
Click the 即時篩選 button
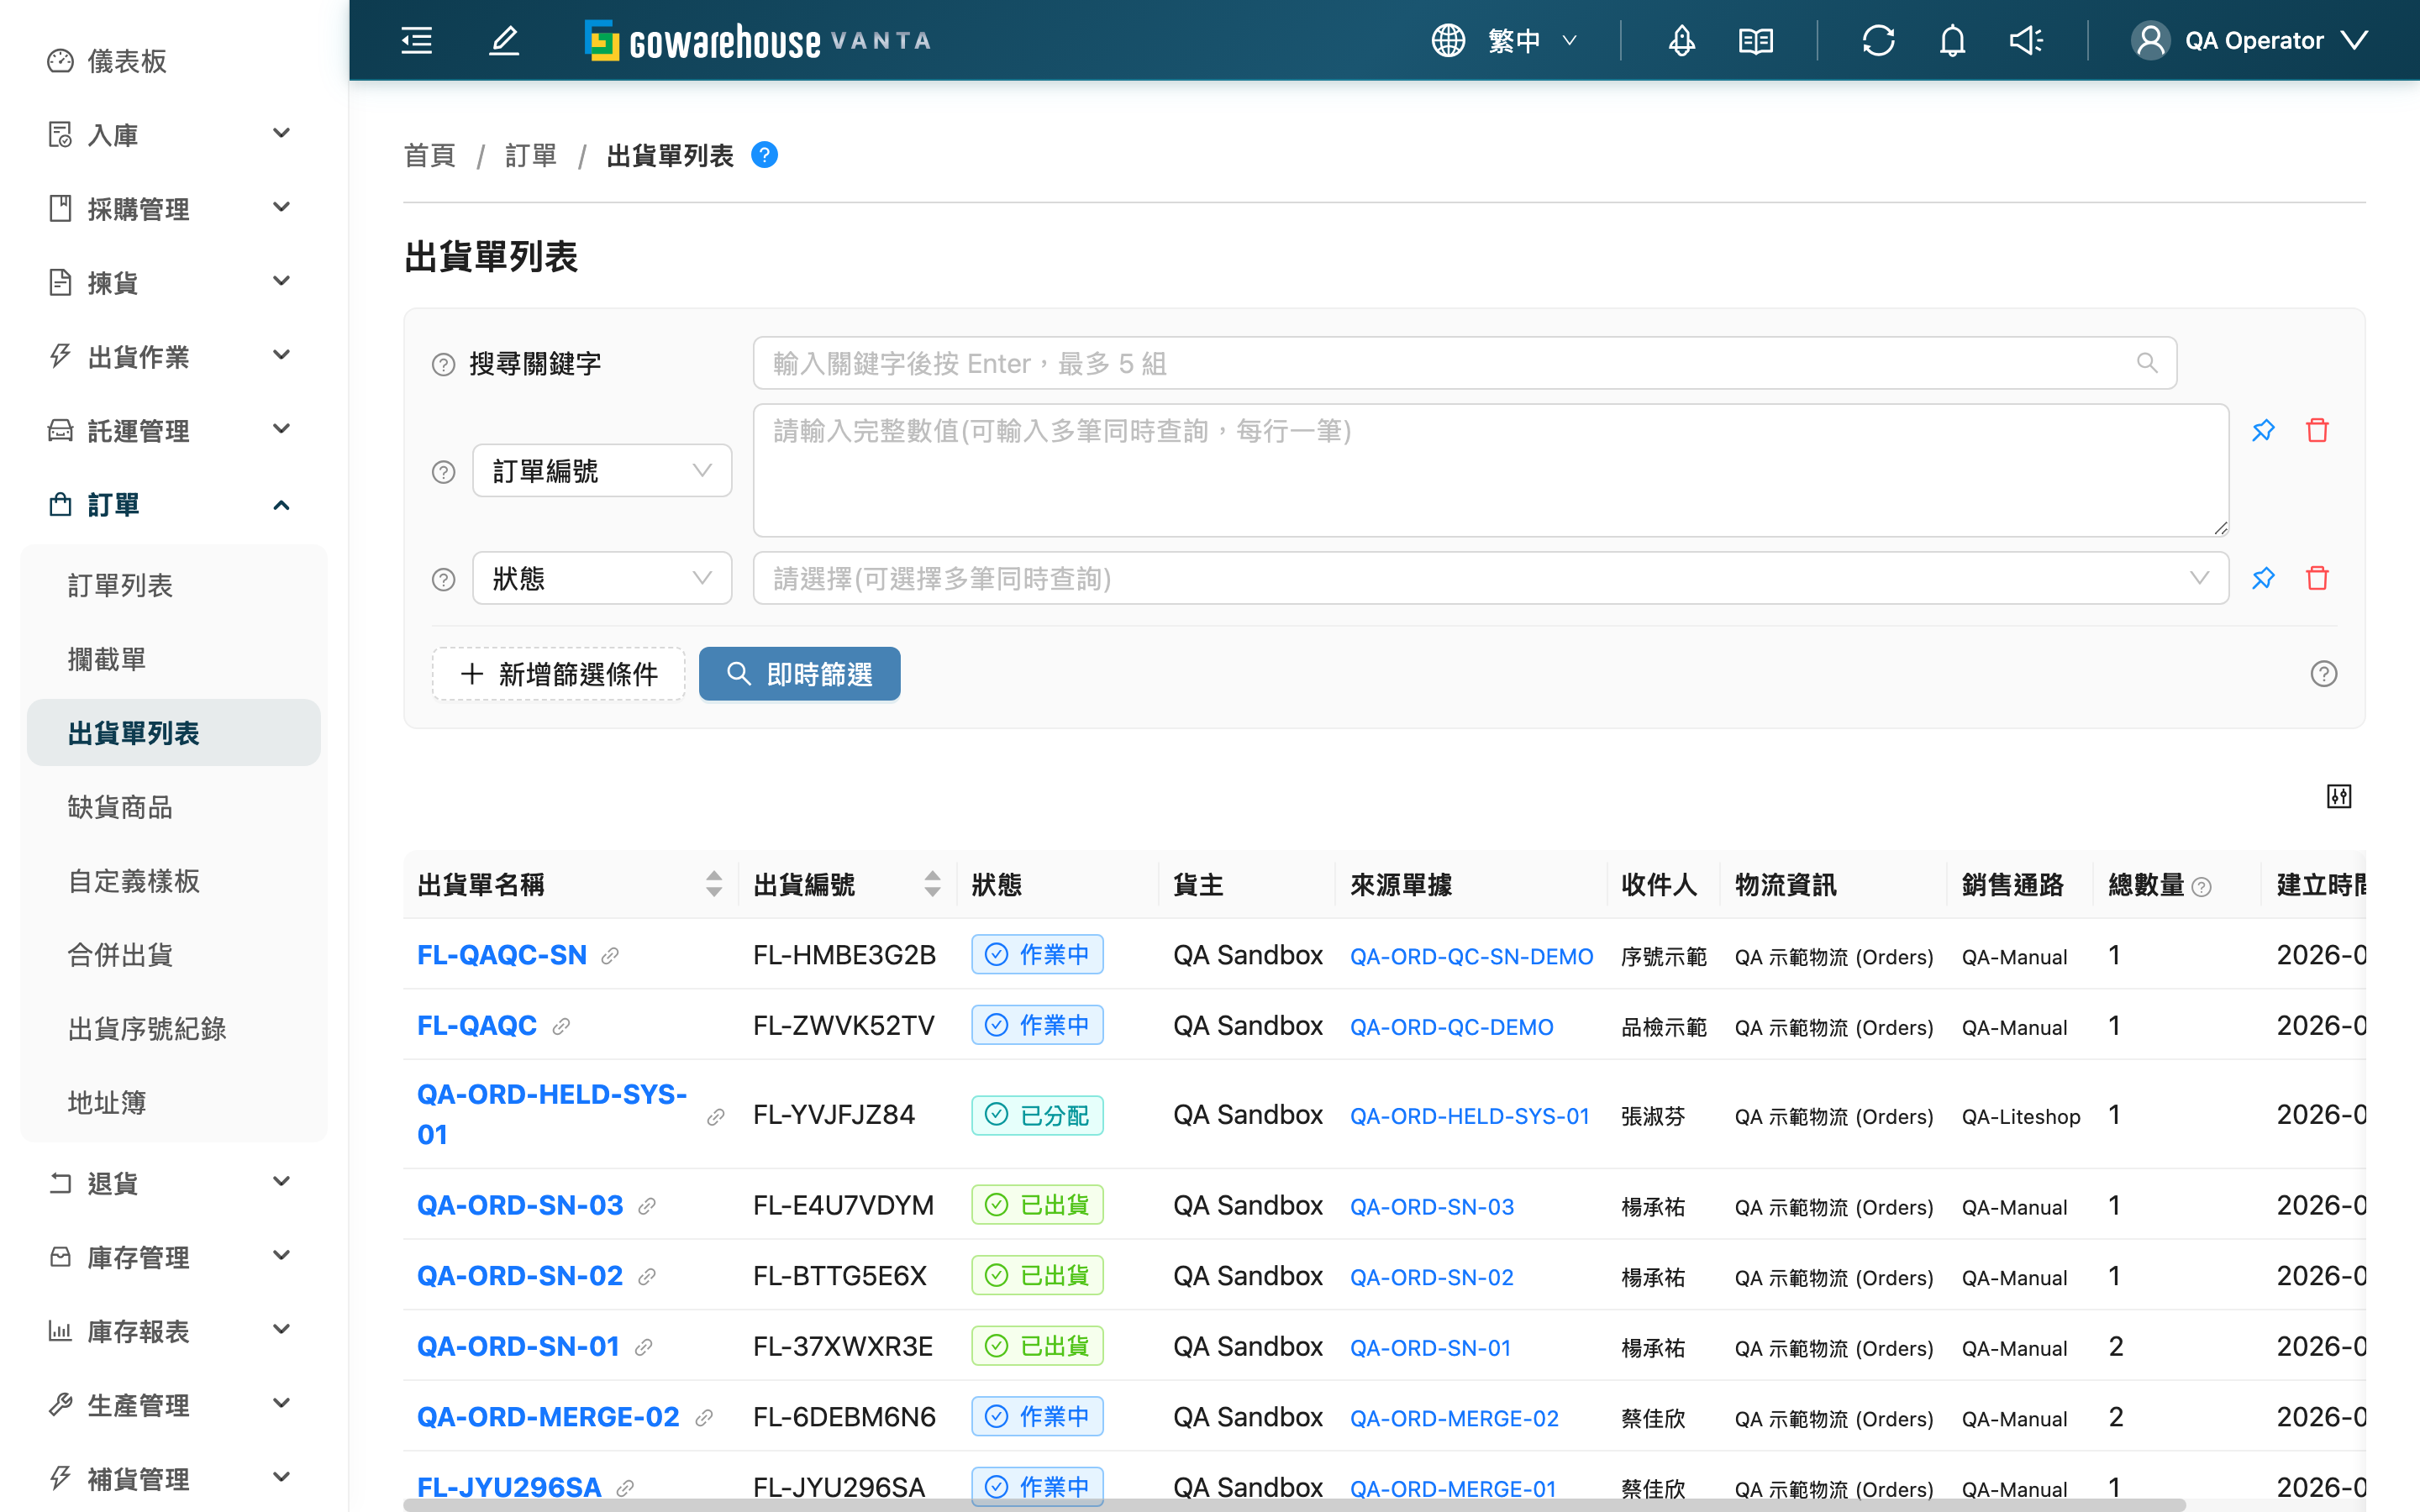799,674
